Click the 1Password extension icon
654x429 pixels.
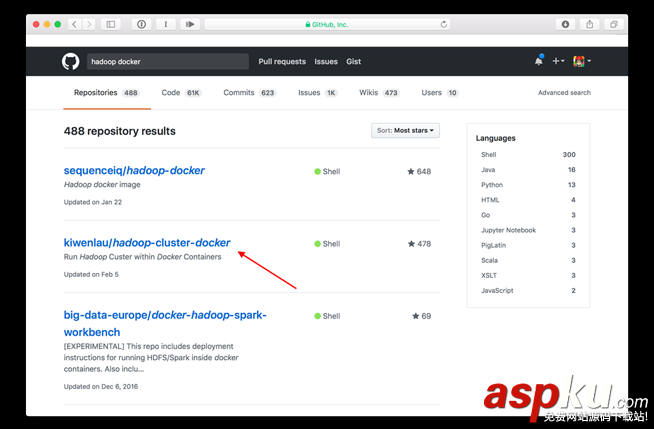pyautogui.click(x=141, y=24)
